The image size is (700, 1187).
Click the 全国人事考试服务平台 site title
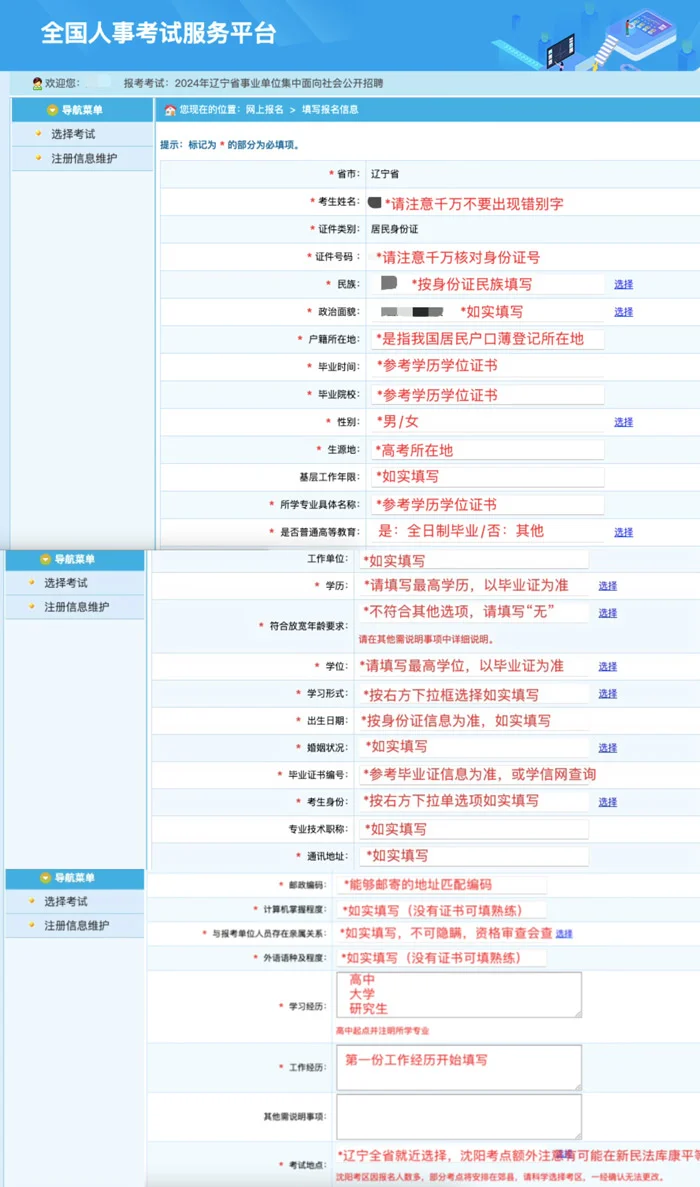click(x=158, y=33)
